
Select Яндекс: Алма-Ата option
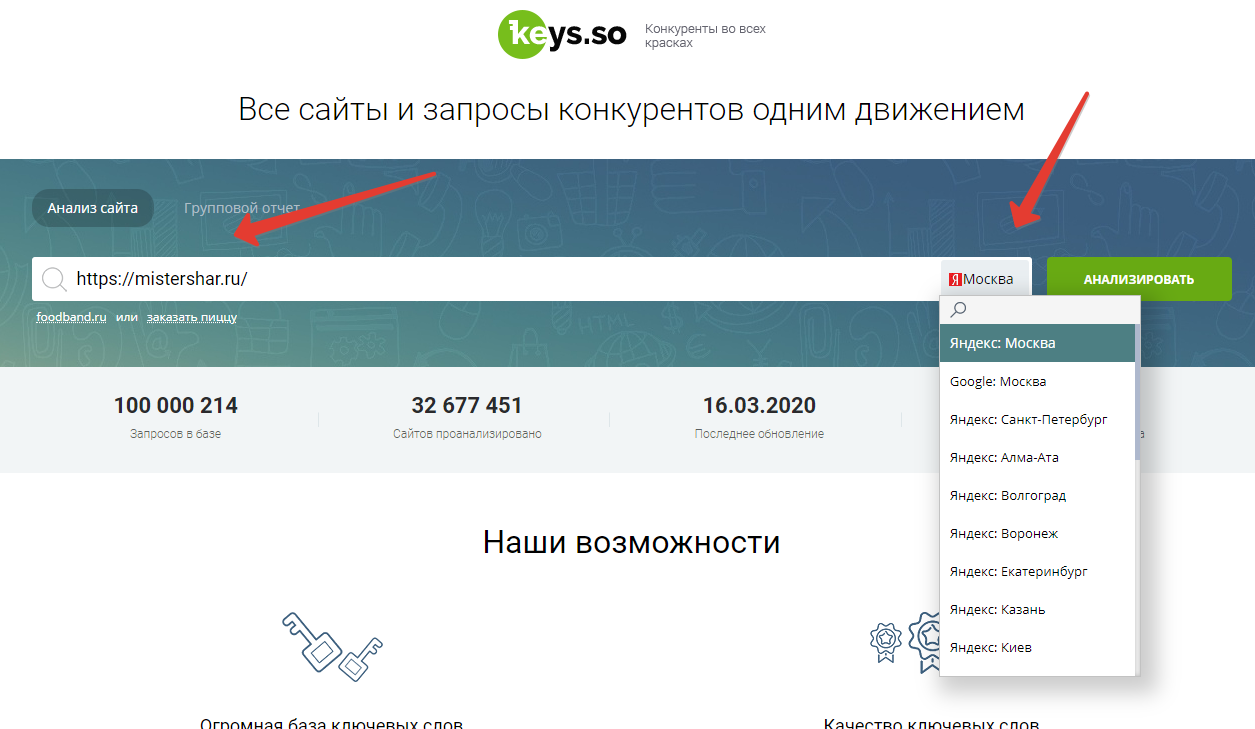[1037, 457]
